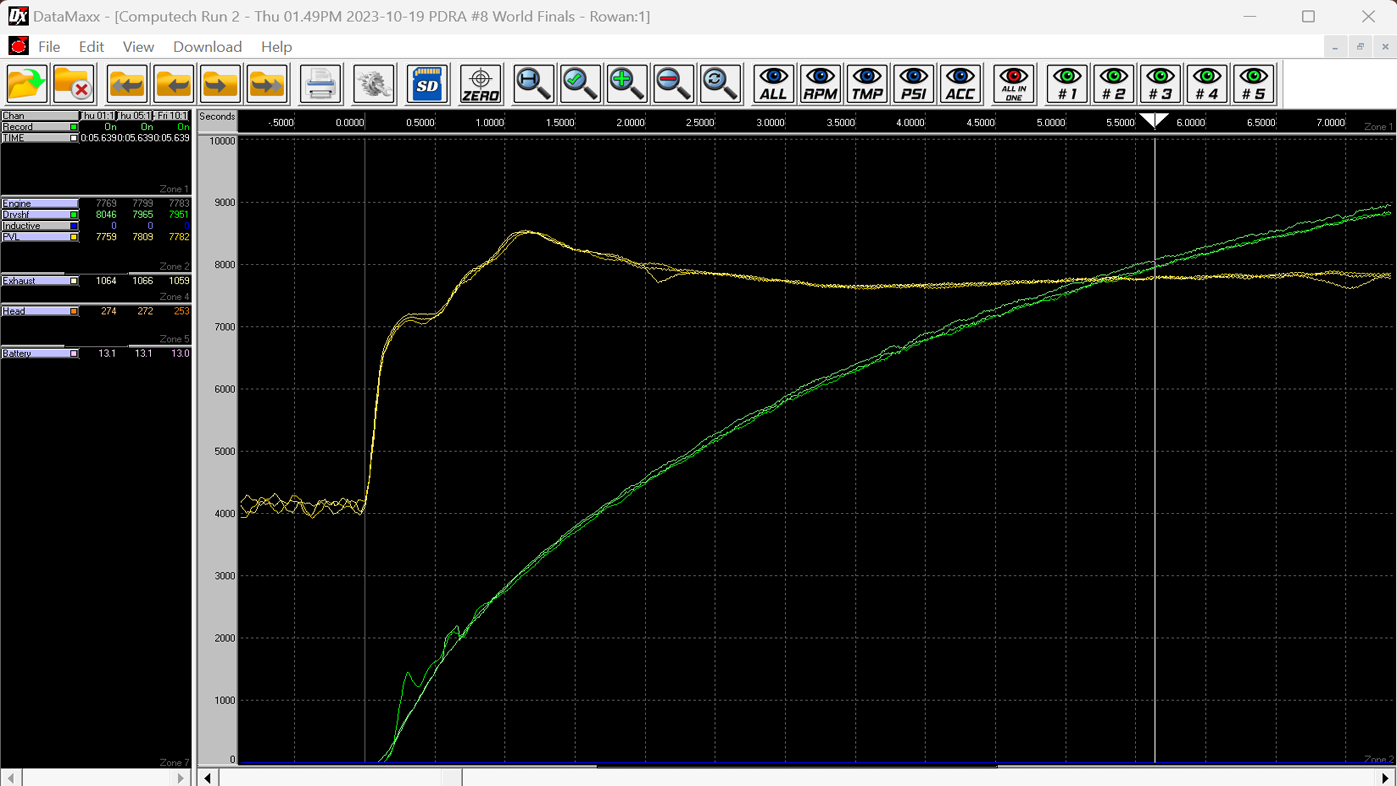Toggle the #3 custom view

click(1160, 84)
